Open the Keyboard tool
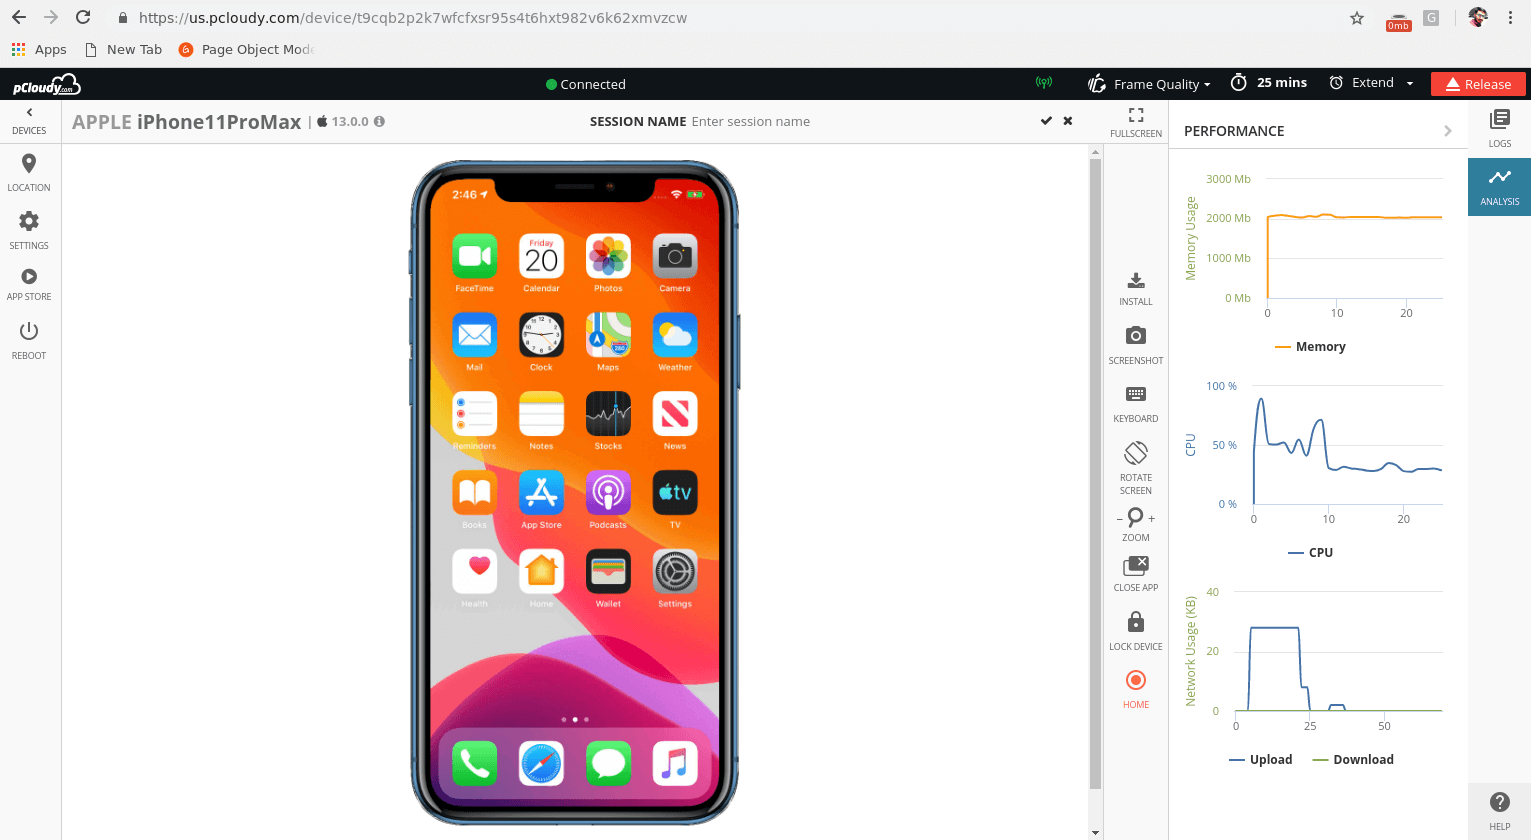 point(1136,404)
